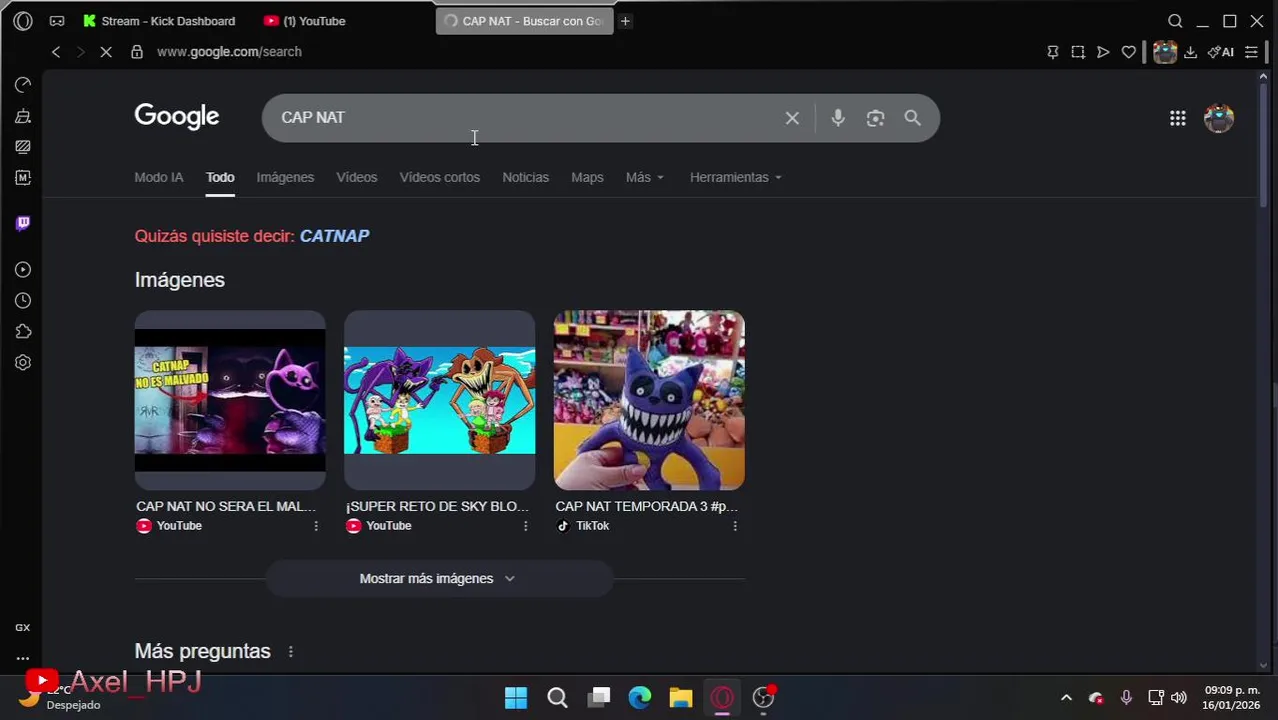Open the Sky Block cartoon thumbnail
The height and width of the screenshot is (720, 1278).
tap(440, 400)
